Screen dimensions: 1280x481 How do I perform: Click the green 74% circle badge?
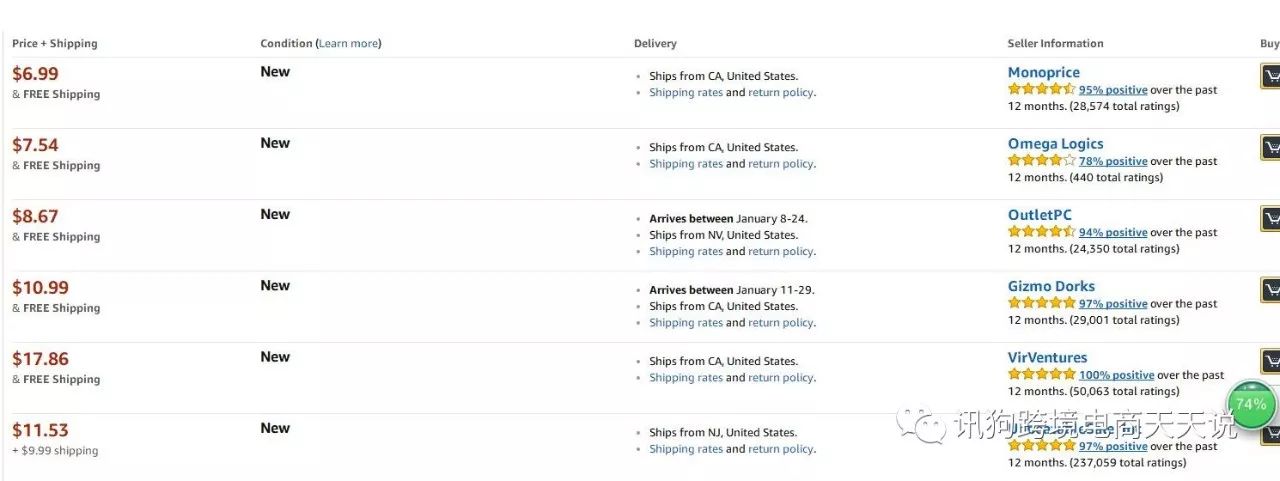pos(1252,404)
